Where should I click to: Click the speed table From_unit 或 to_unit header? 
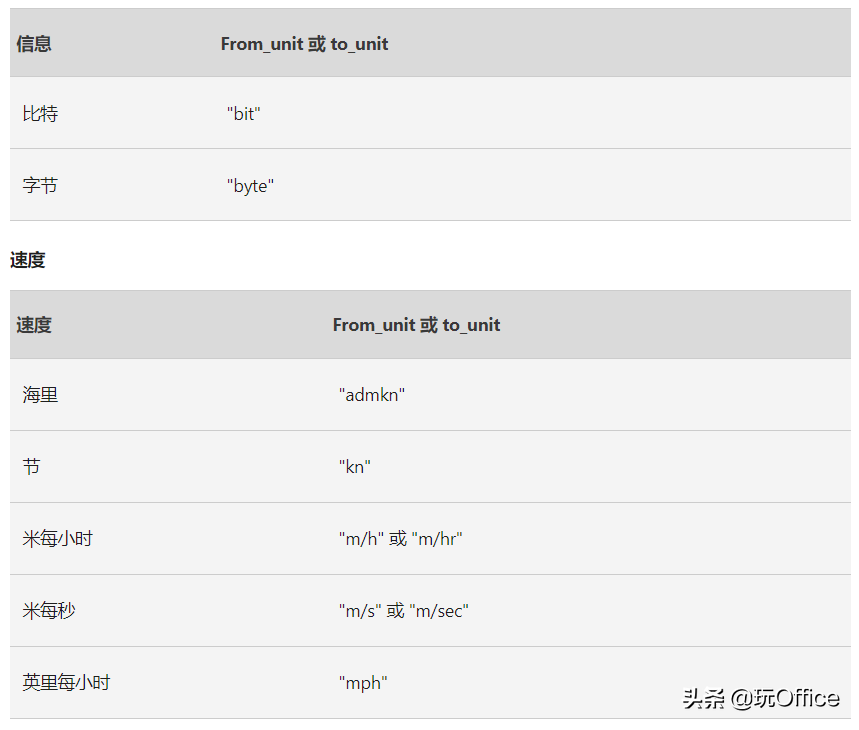[x=416, y=325]
